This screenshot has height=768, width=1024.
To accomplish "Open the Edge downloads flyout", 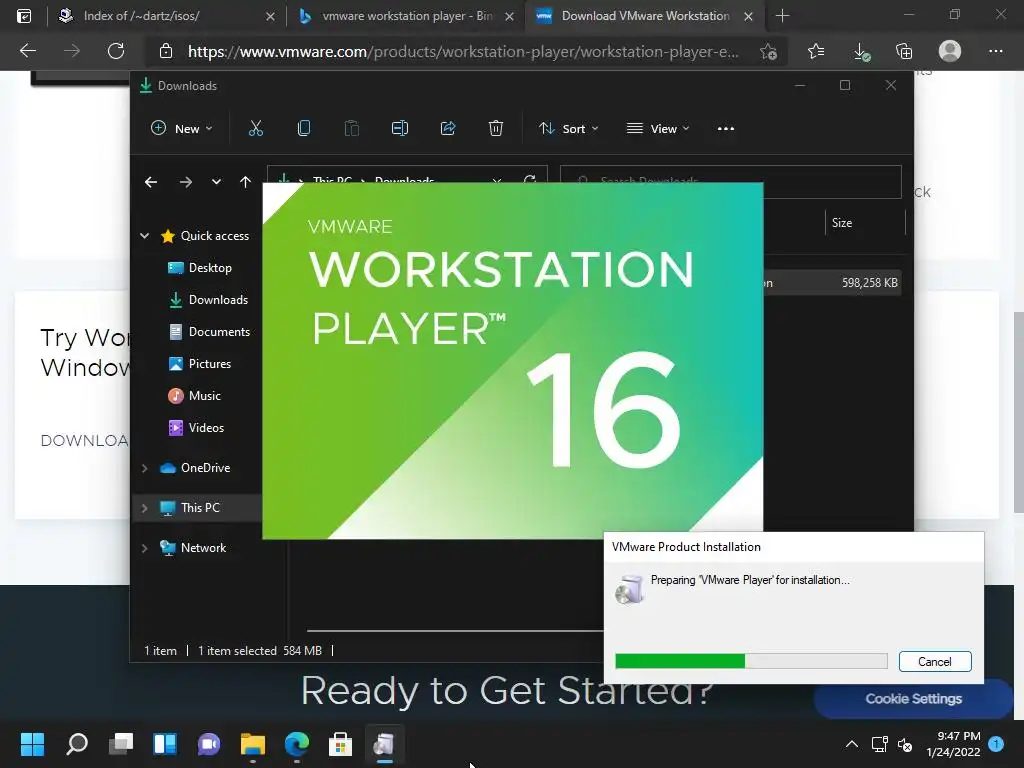I will [861, 52].
